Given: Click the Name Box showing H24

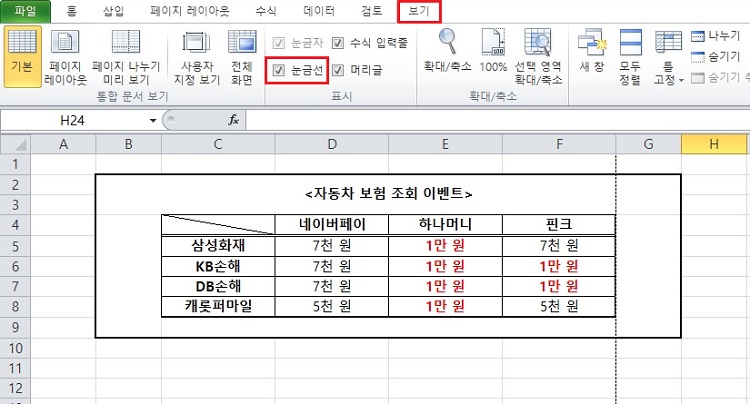Looking at the screenshot, I should point(73,120).
